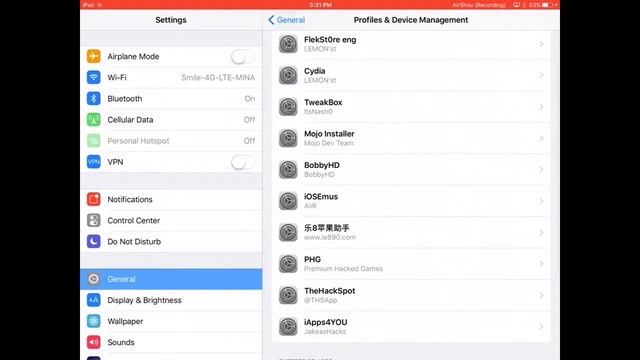Expand Mojo Installer row chevron
Screen dimensions: 640x360
click(x=541, y=138)
